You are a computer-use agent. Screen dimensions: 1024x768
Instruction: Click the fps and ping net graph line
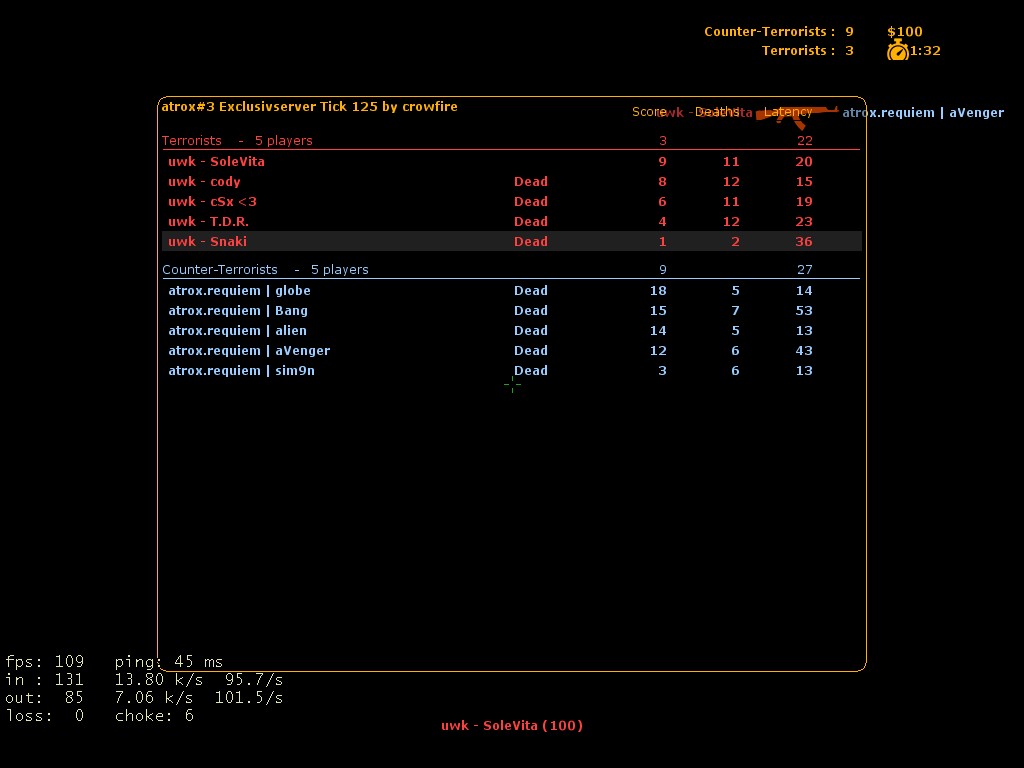point(114,662)
